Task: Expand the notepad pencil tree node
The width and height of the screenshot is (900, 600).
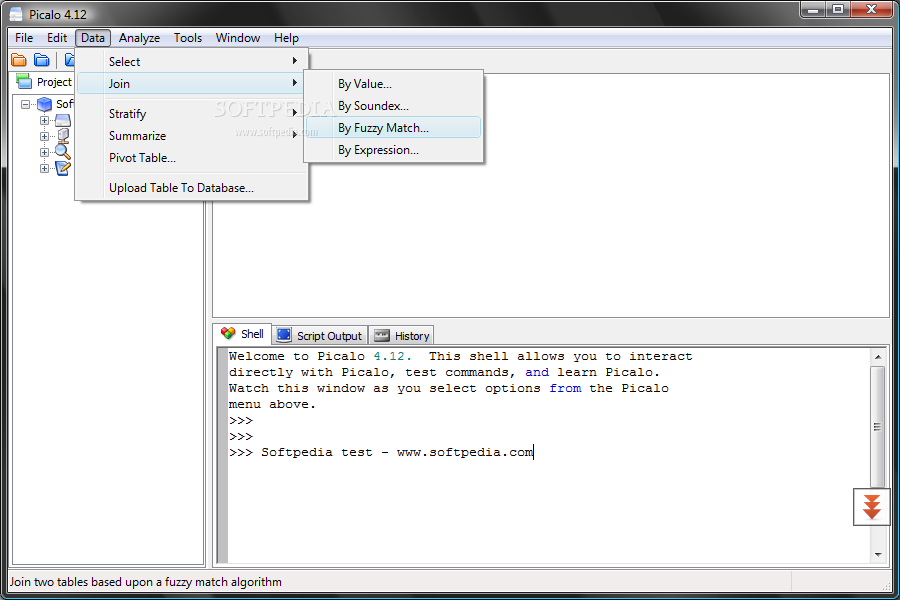Action: pyautogui.click(x=44, y=168)
